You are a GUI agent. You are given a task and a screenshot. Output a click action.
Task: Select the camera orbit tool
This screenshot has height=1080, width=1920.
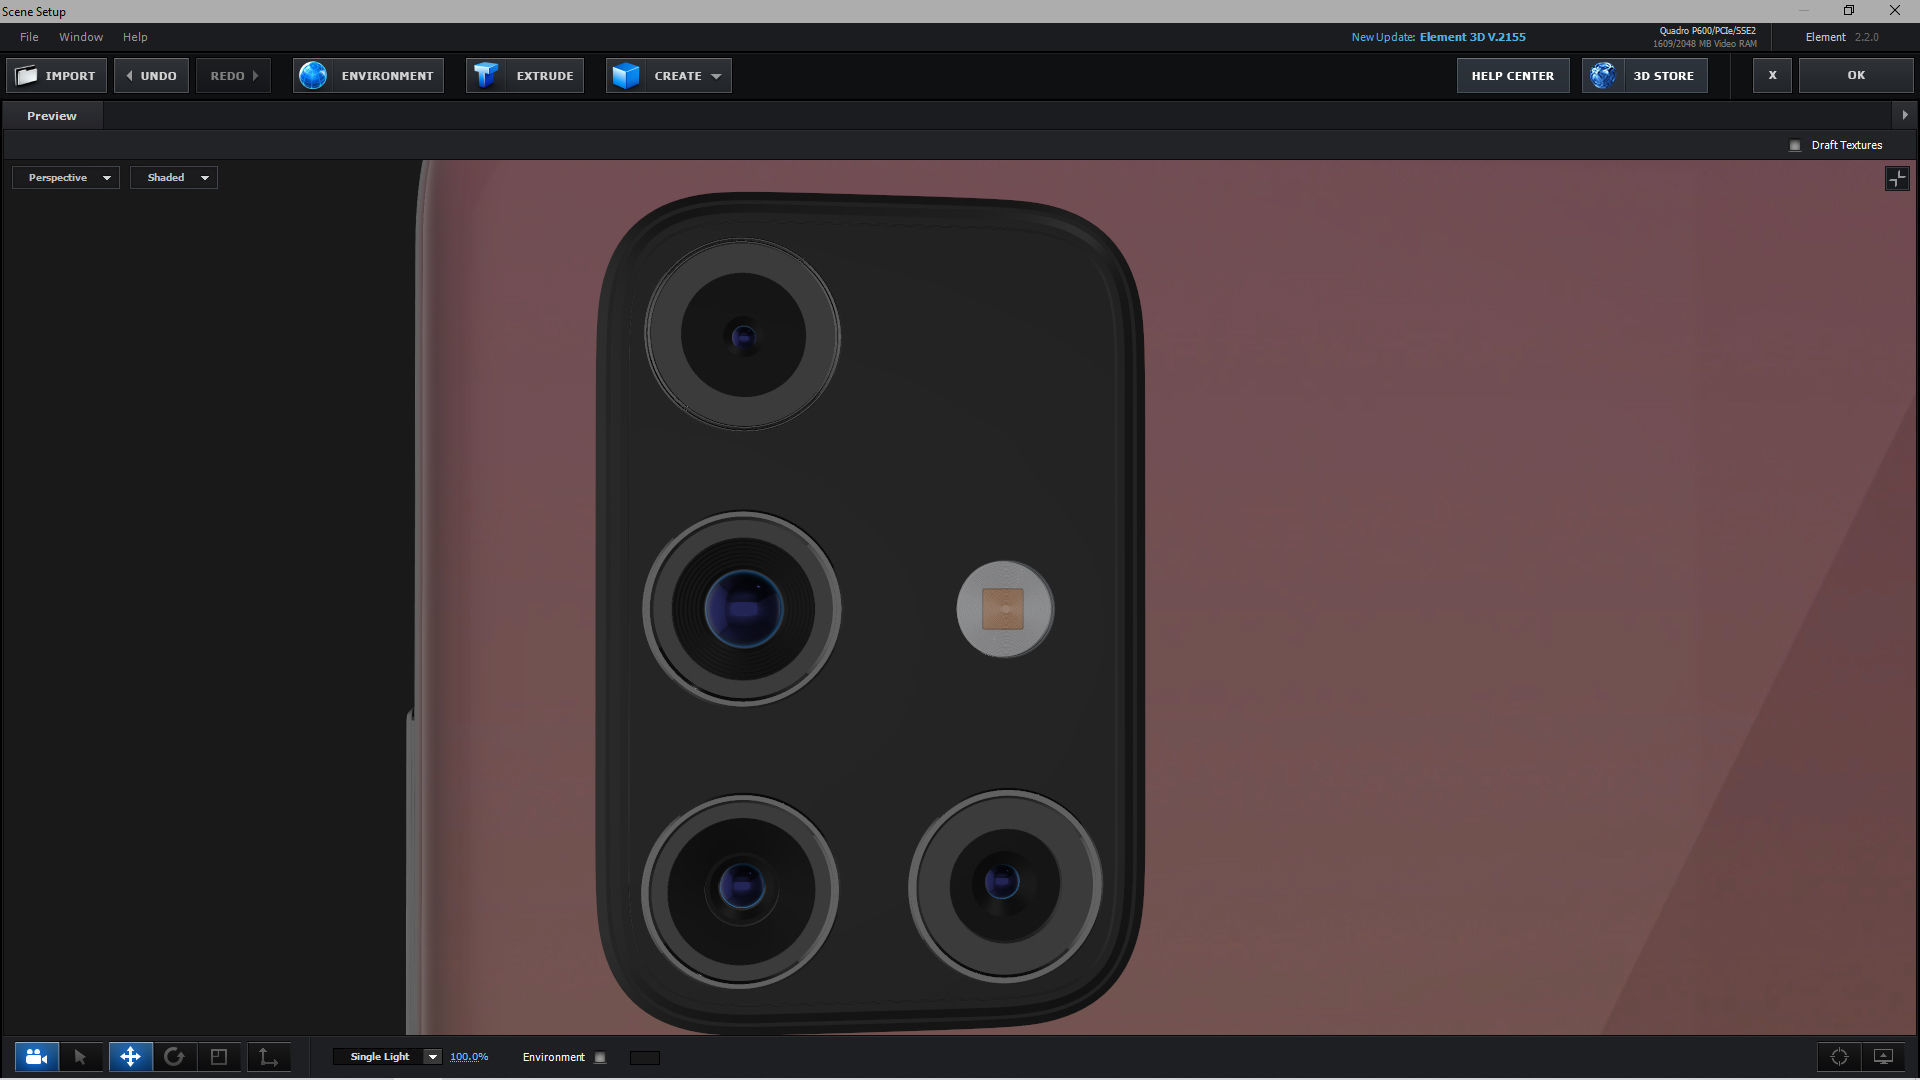(x=36, y=1057)
